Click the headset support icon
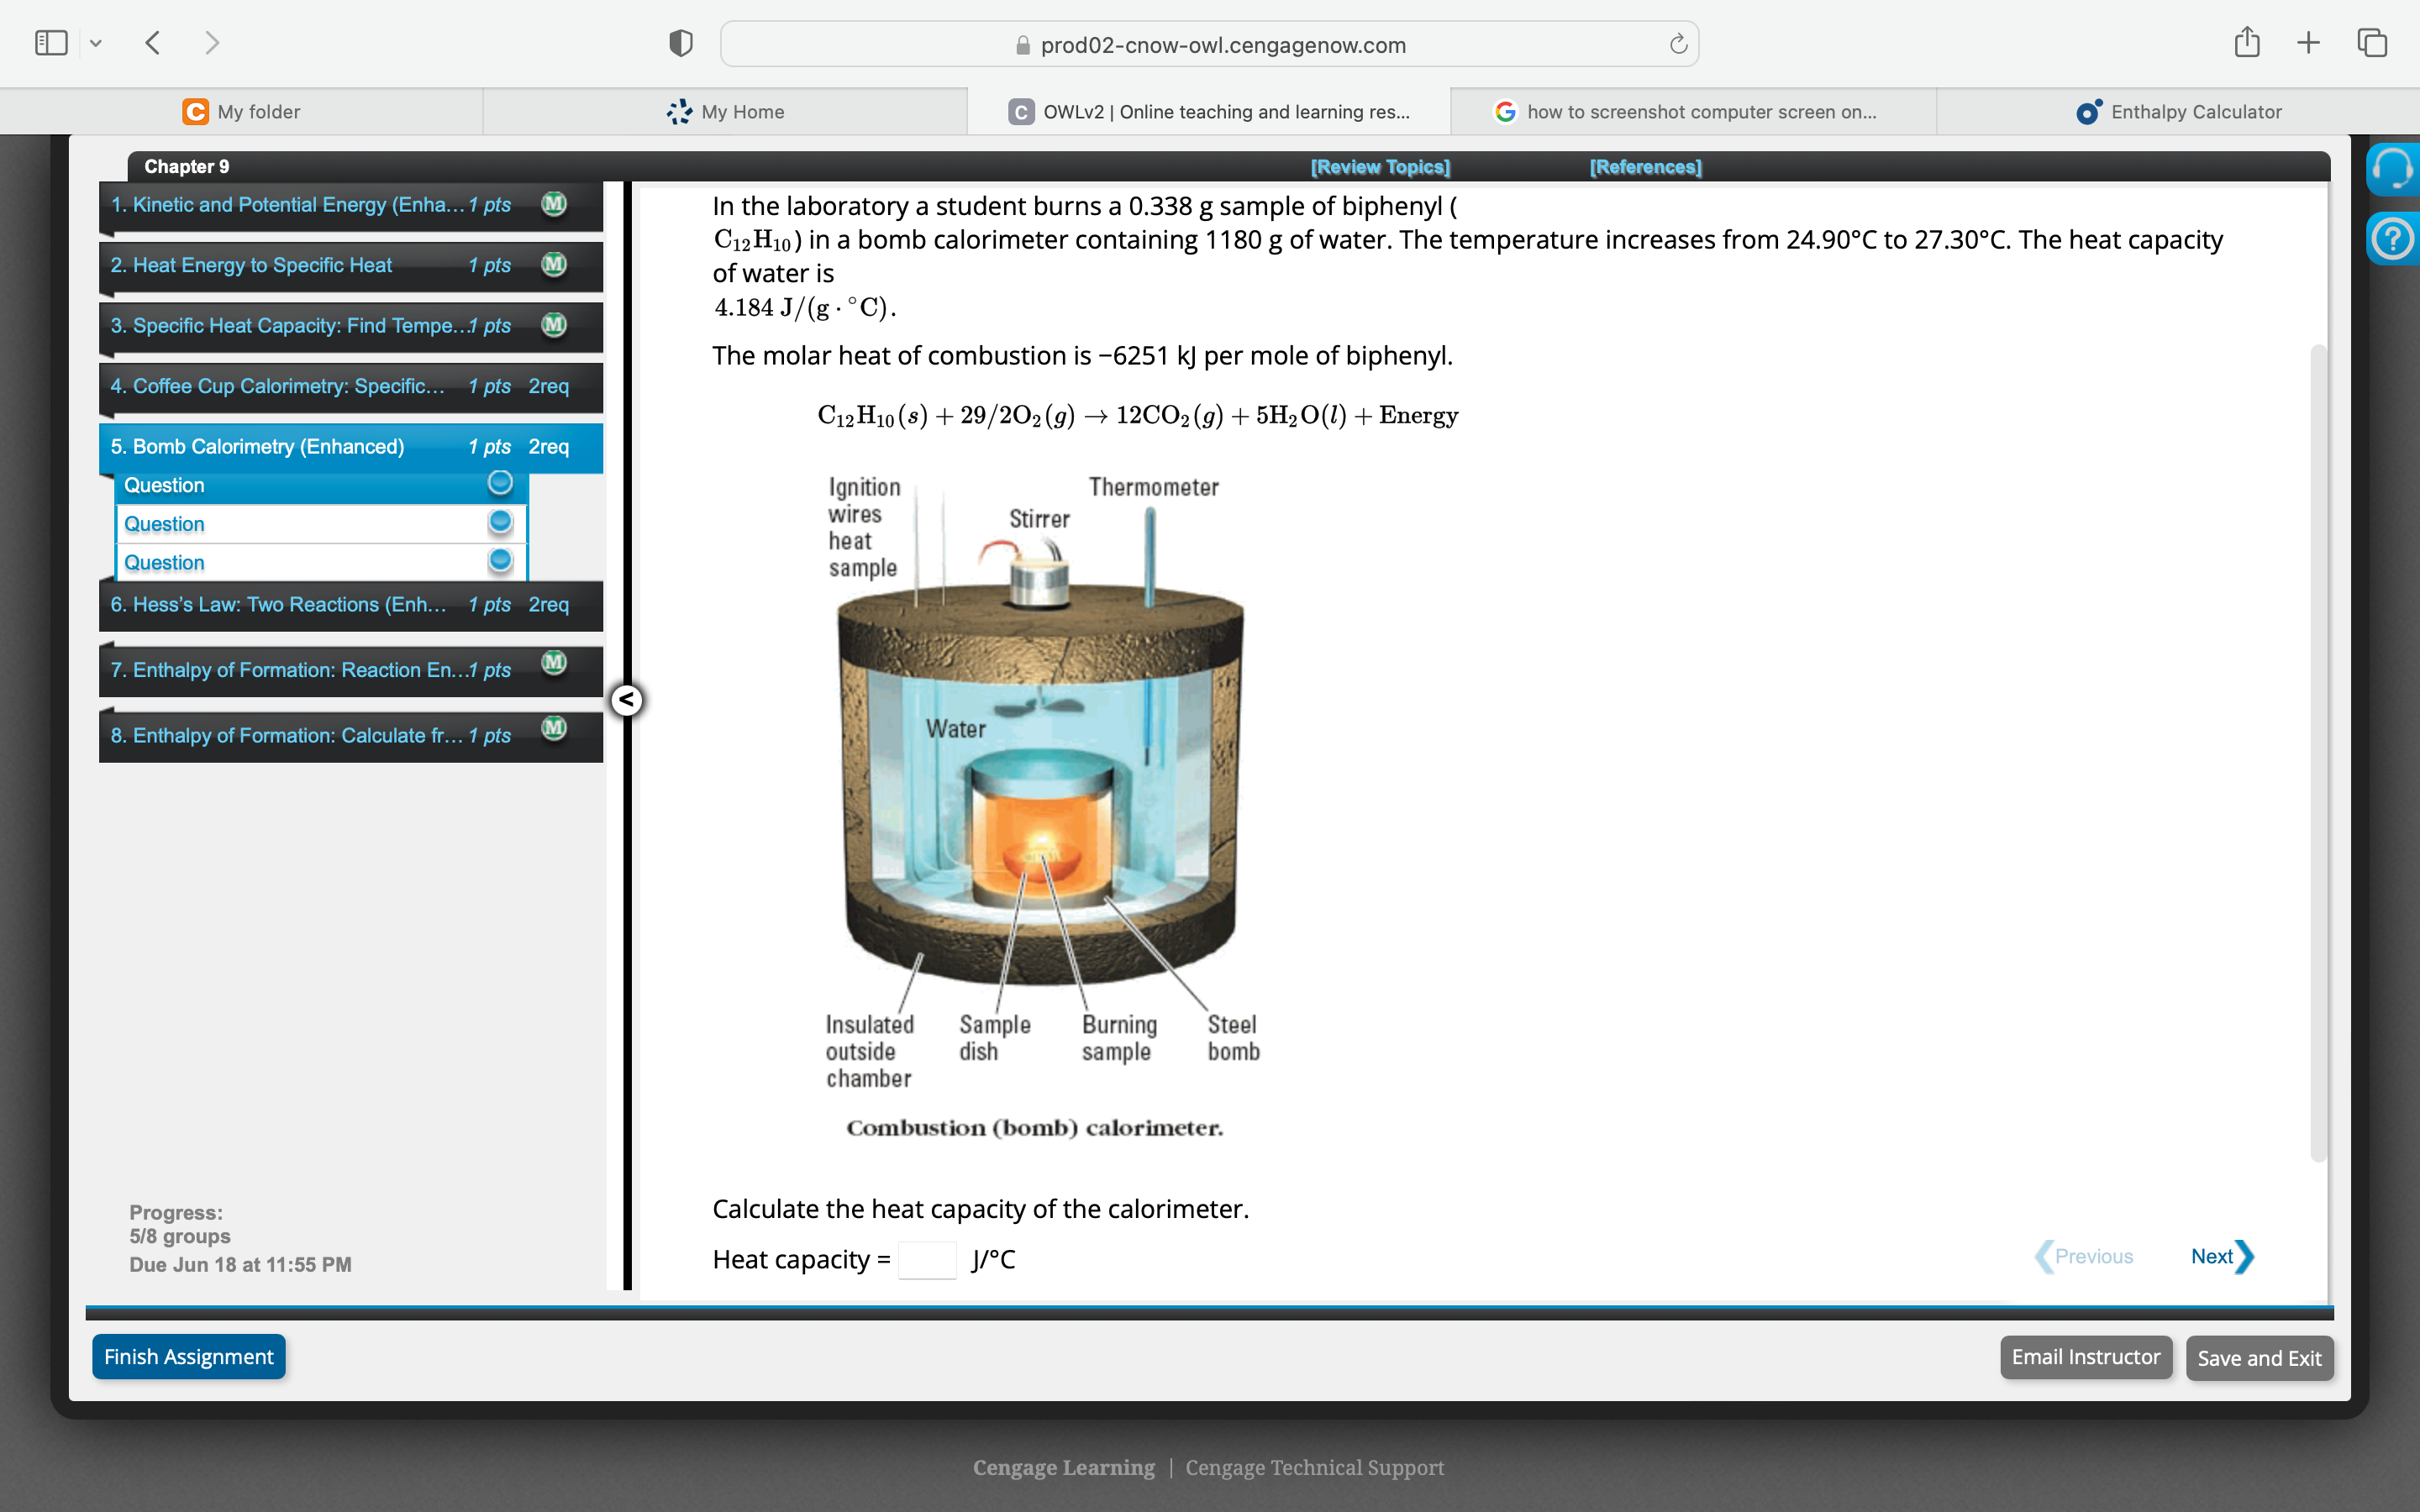2420x1512 pixels. point(2392,169)
